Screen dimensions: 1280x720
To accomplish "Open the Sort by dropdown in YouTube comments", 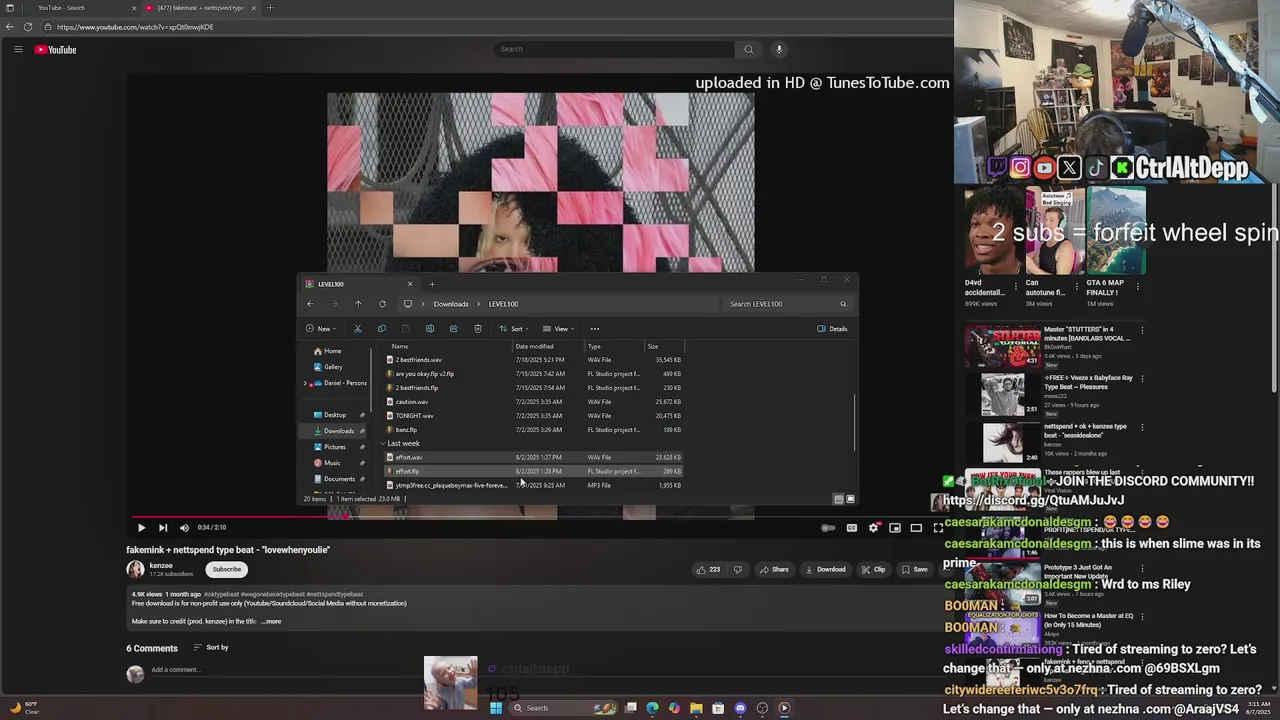I will (x=211, y=648).
